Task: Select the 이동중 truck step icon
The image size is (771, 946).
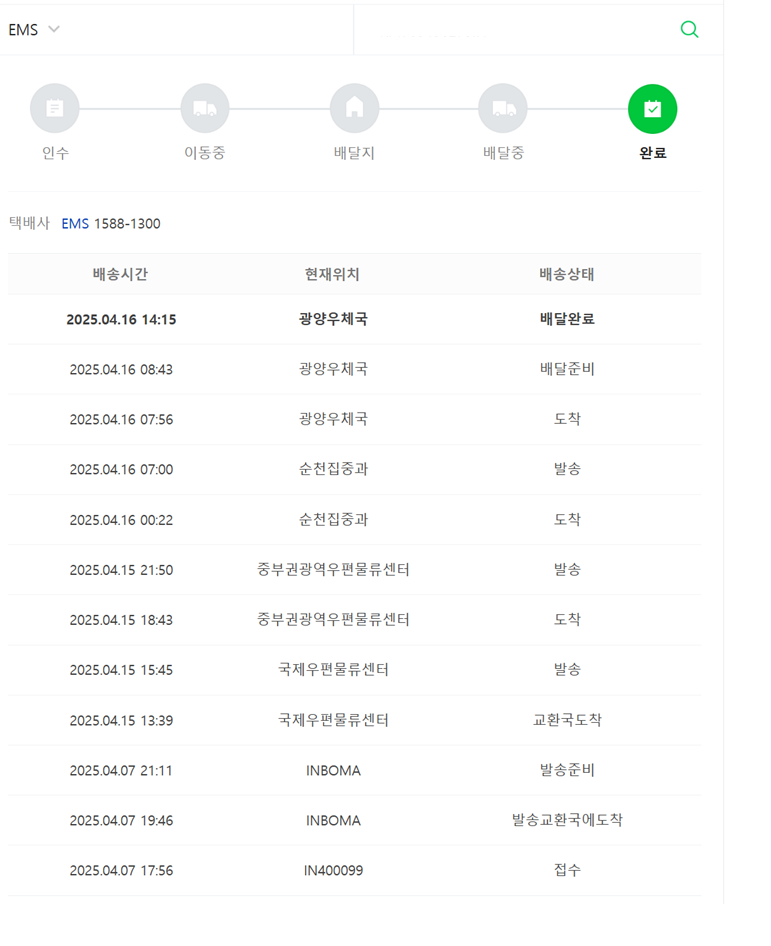Action: 205,109
